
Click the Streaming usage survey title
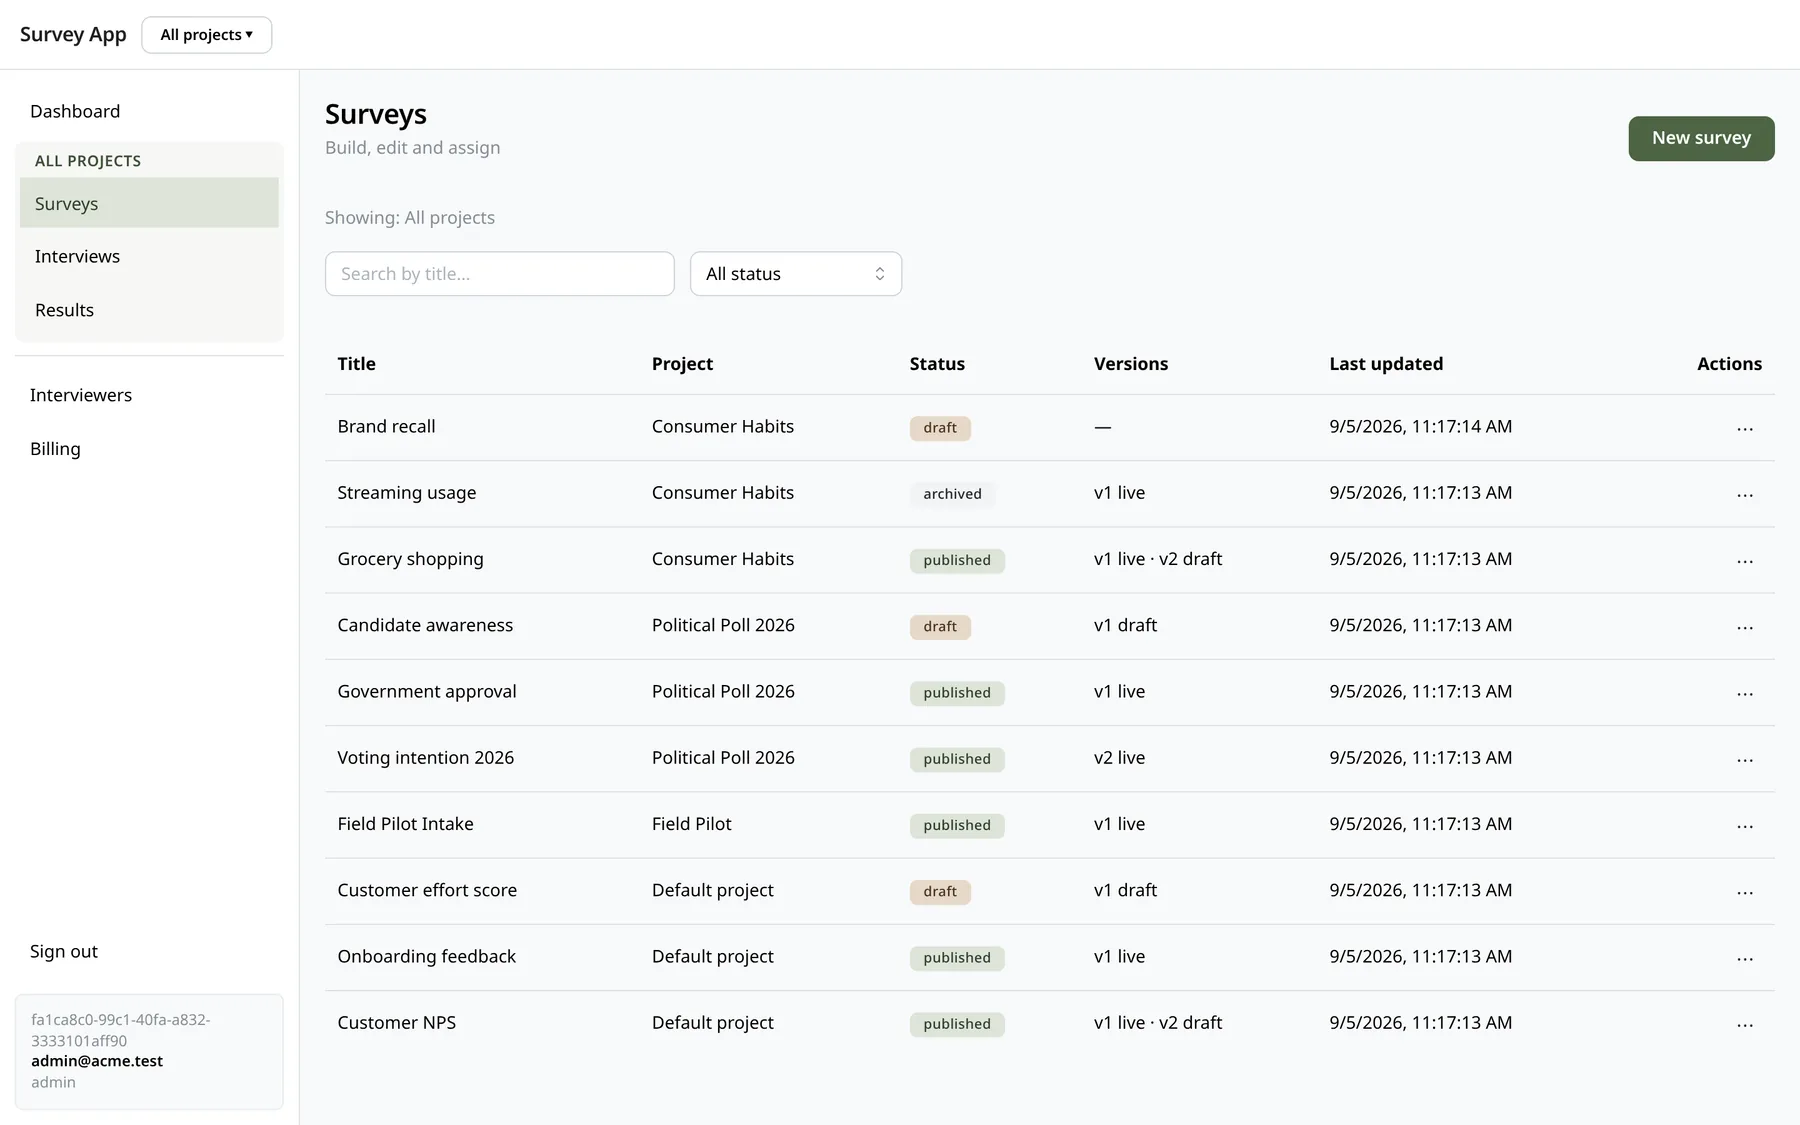point(407,493)
